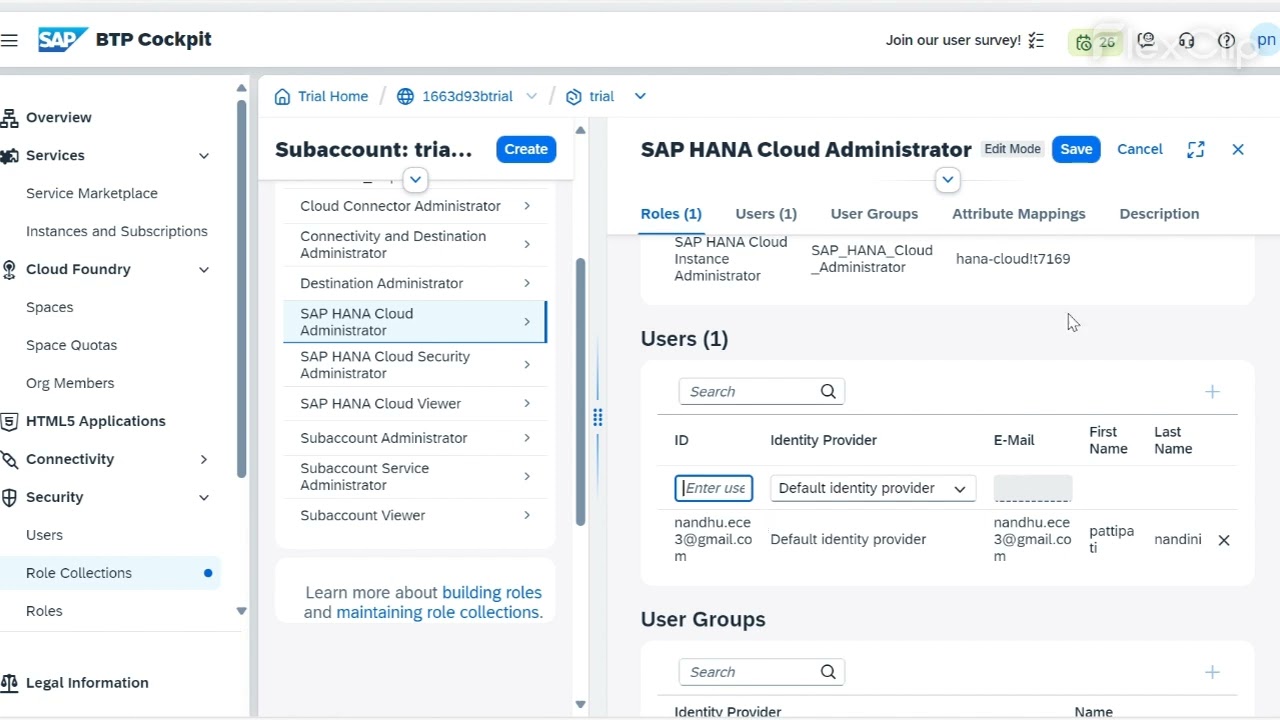The image size is (1280, 720).
Task: Select Destination Administrator role collection
Action: (x=415, y=284)
